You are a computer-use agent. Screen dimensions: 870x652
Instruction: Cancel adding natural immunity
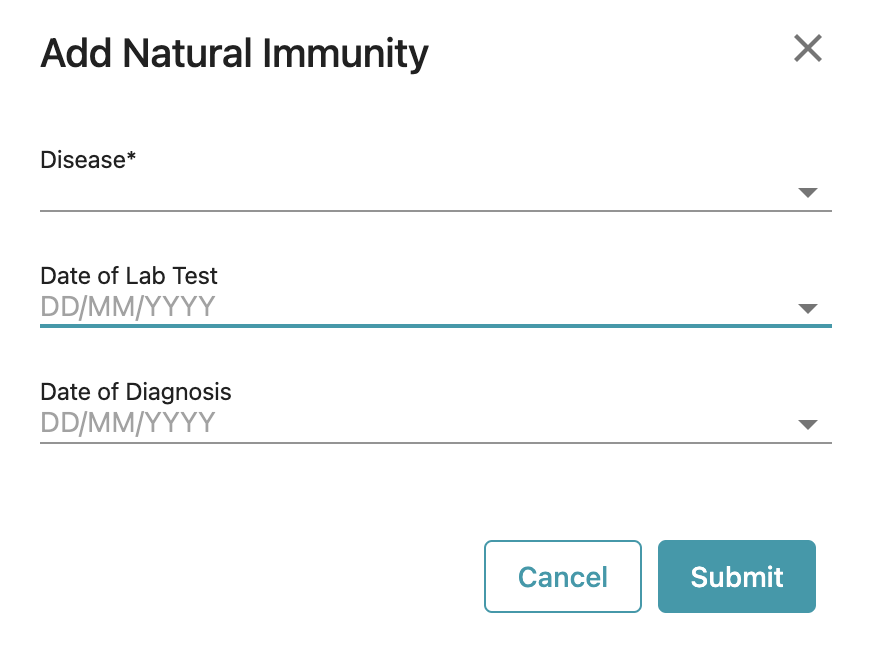(x=562, y=577)
